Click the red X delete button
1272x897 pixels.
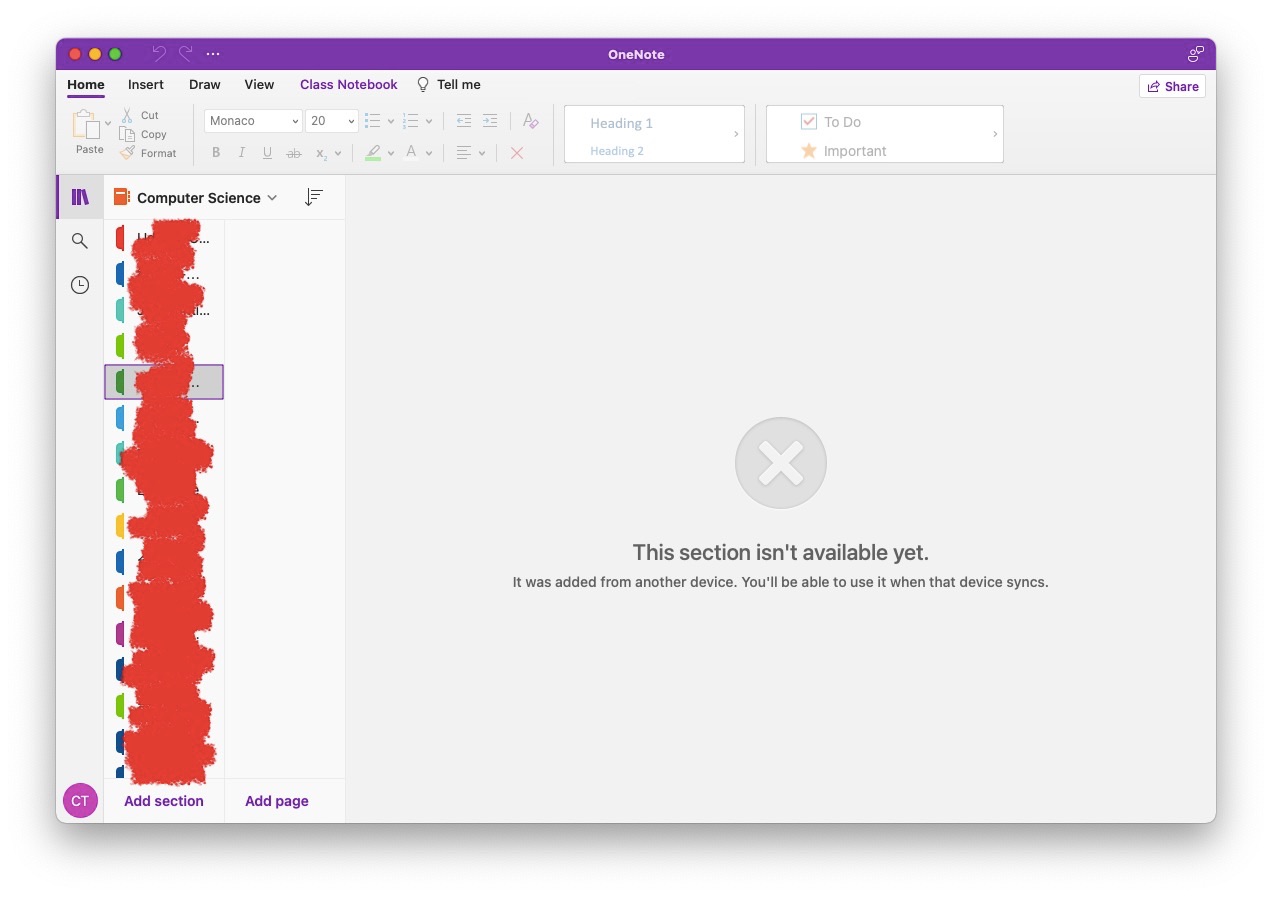[x=517, y=153]
